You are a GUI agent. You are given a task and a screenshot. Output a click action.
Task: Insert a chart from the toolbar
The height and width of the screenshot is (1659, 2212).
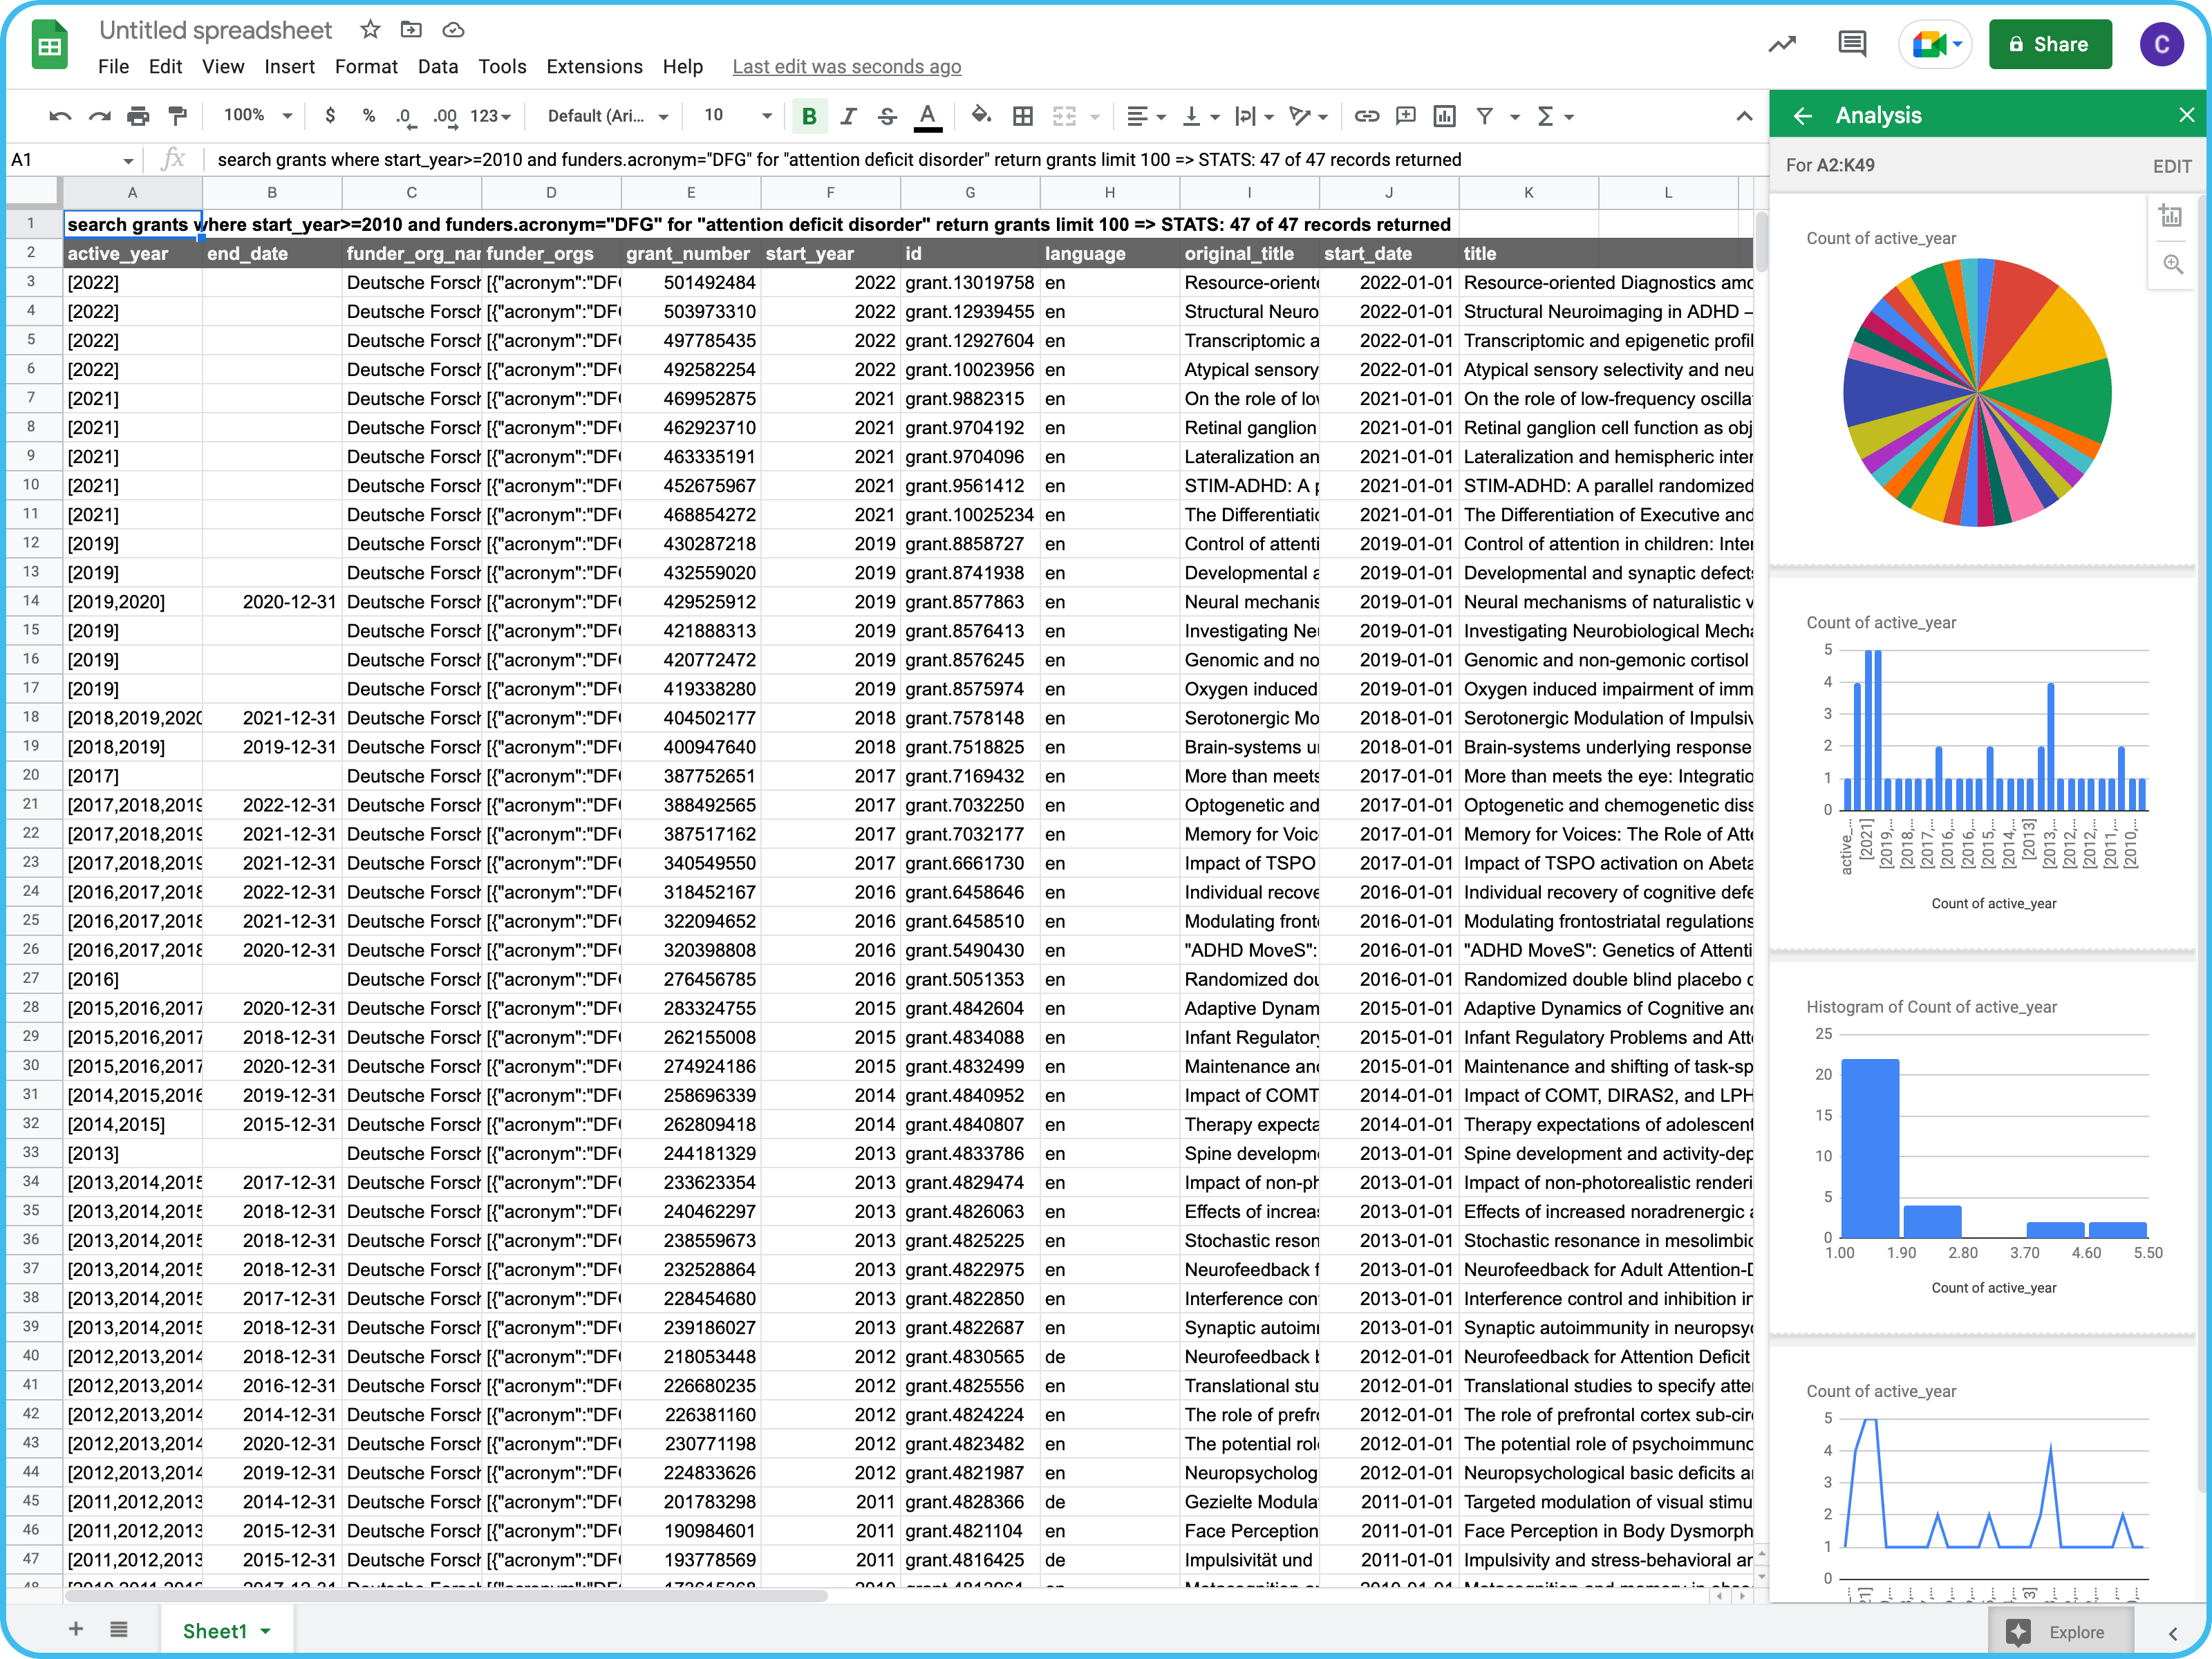point(1444,116)
